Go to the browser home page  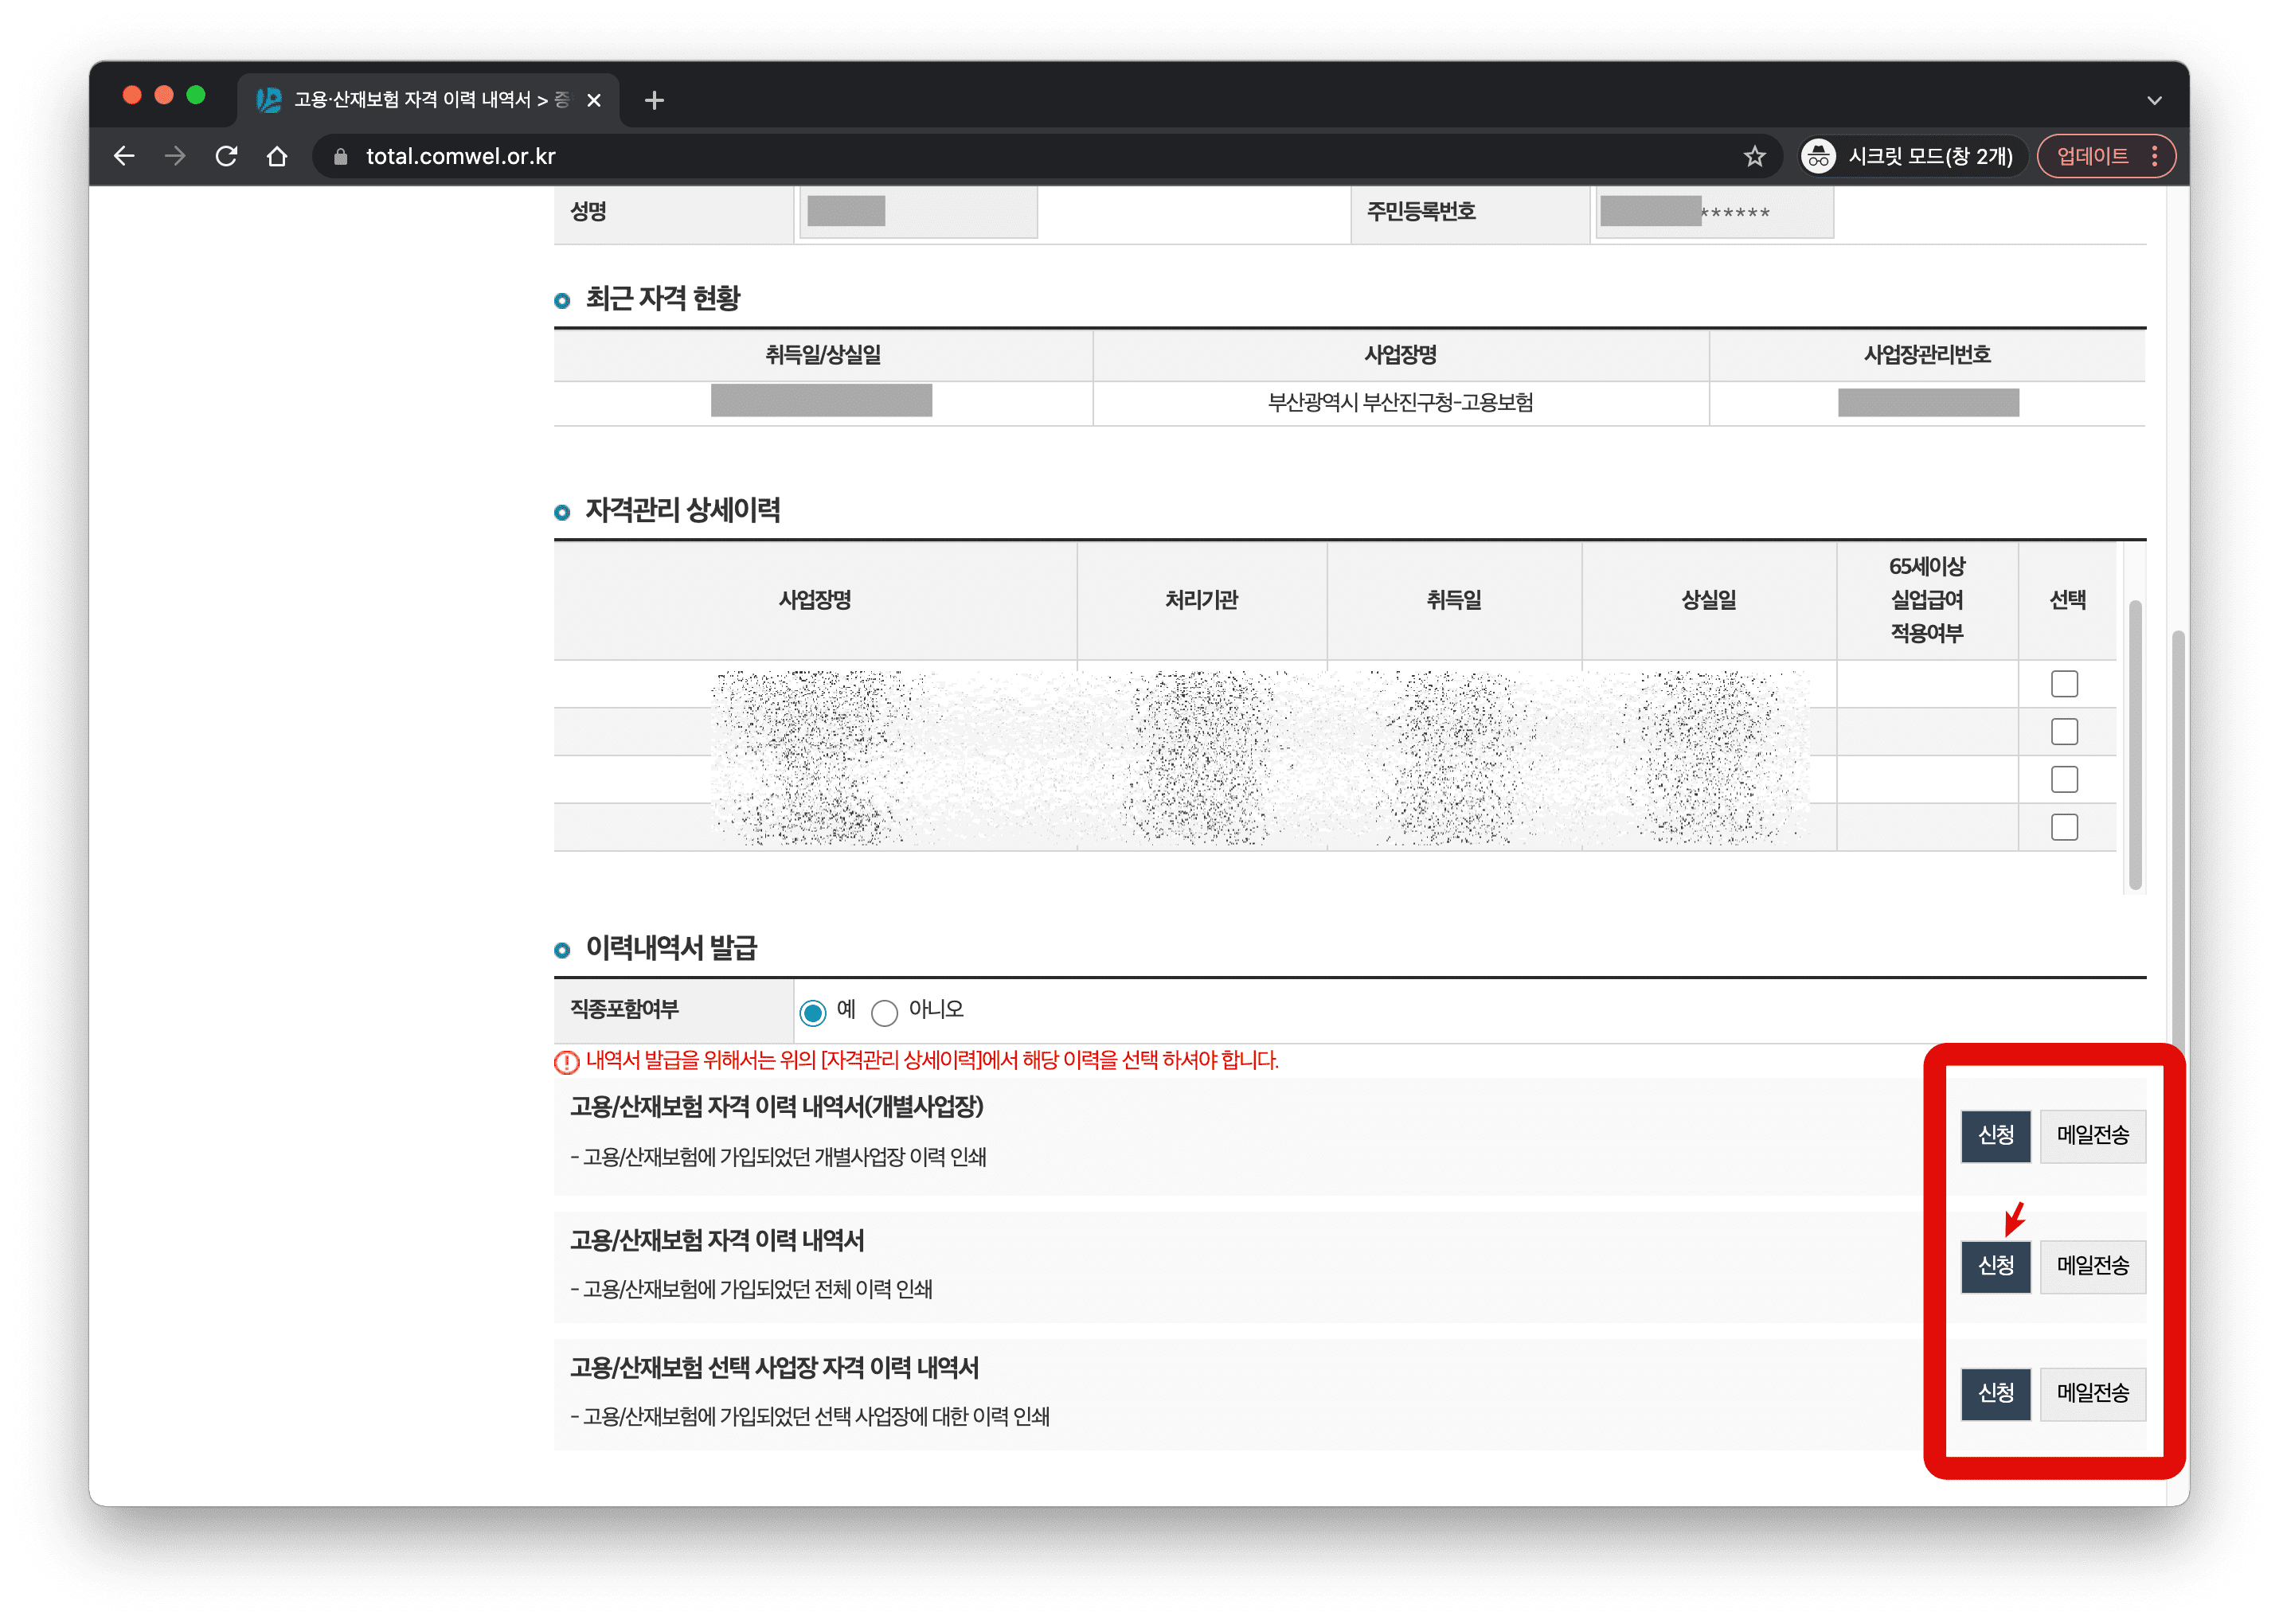tap(277, 156)
